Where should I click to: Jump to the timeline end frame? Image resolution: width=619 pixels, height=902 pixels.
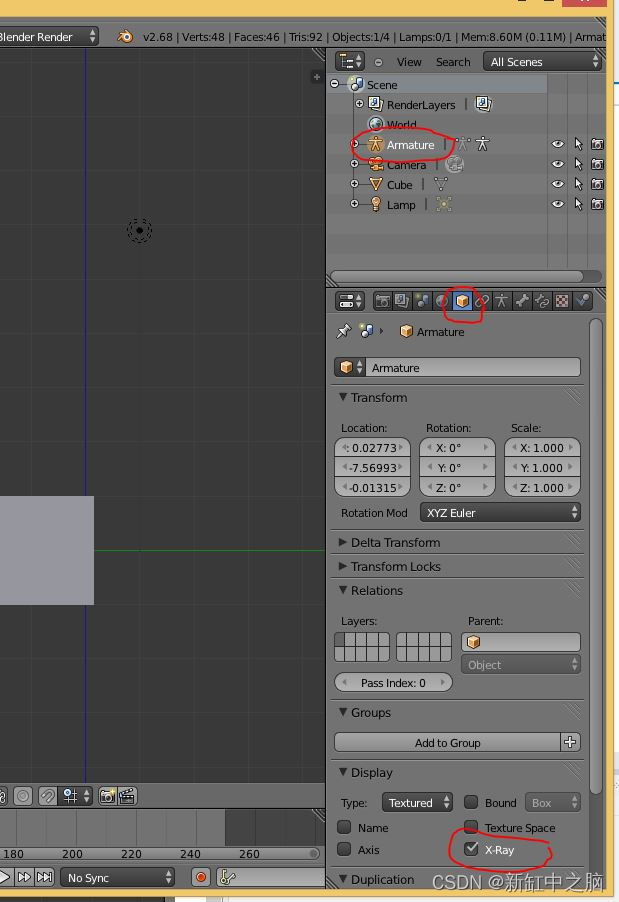click(x=45, y=877)
